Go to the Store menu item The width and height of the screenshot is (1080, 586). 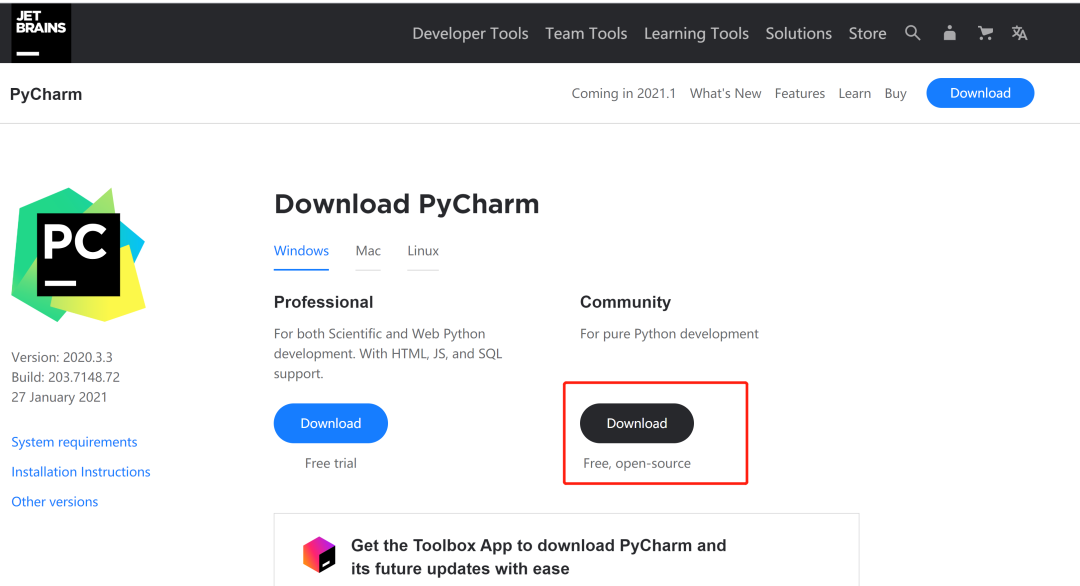point(867,33)
